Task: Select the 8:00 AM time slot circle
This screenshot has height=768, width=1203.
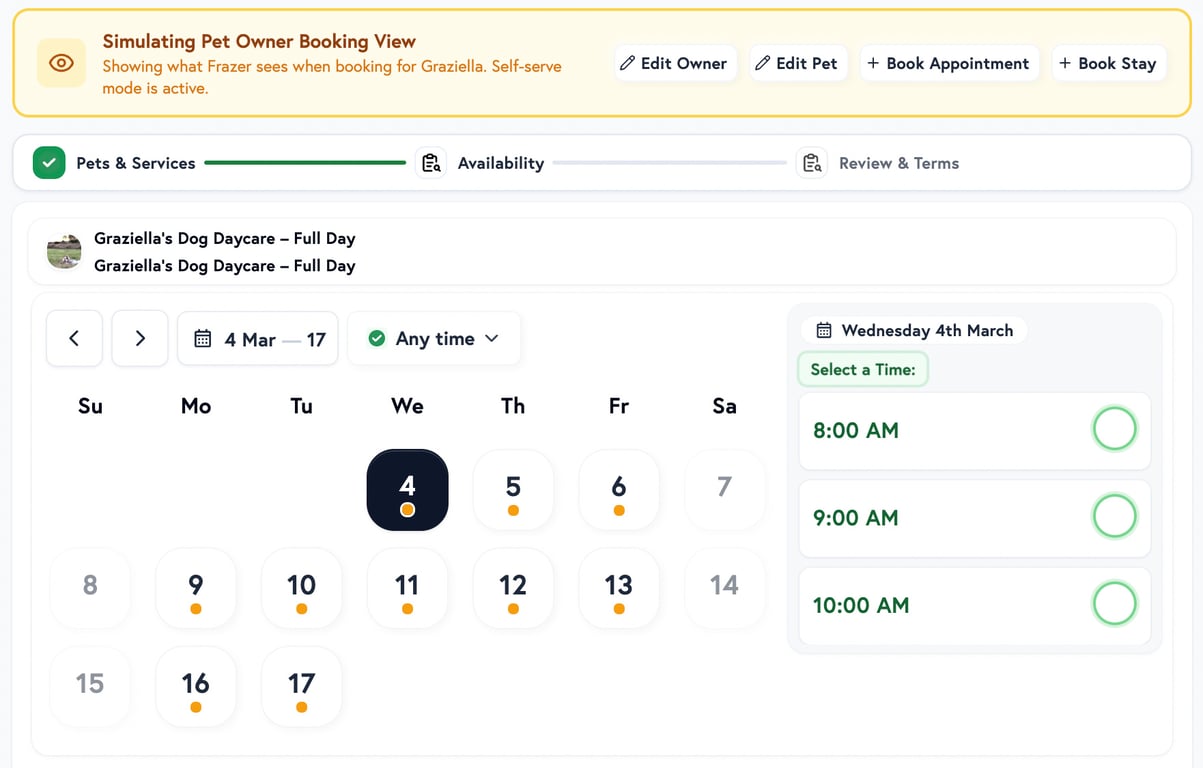Action: point(1114,428)
